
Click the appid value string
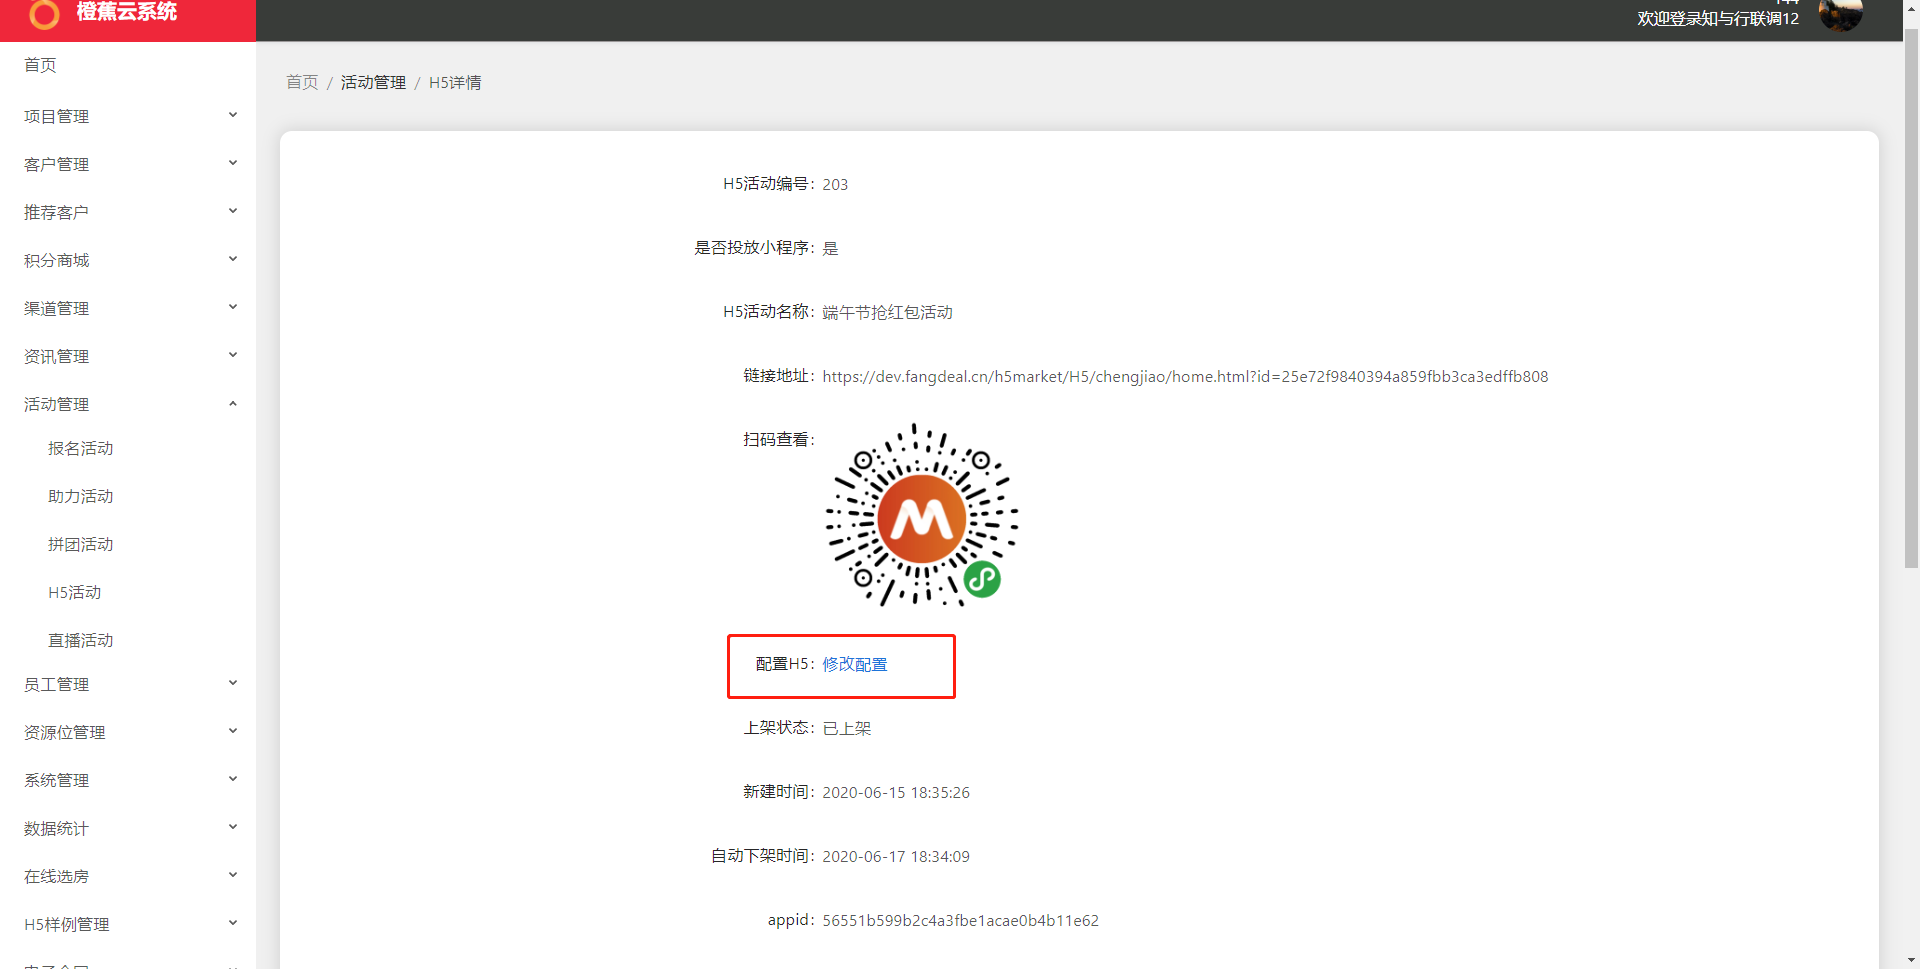tap(960, 920)
